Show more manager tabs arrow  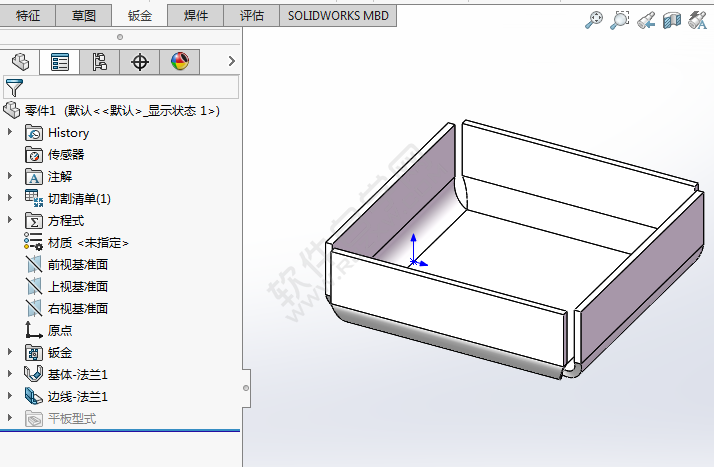pyautogui.click(x=232, y=61)
